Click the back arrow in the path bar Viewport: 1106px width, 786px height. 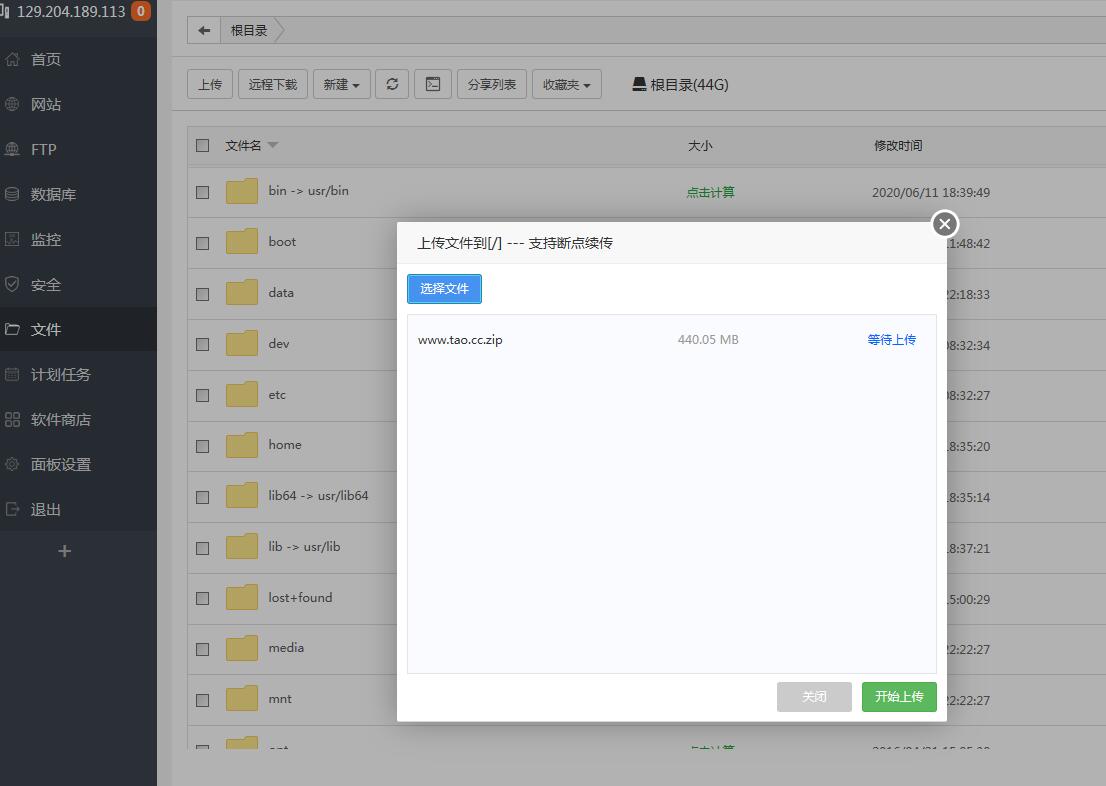[x=204, y=30]
